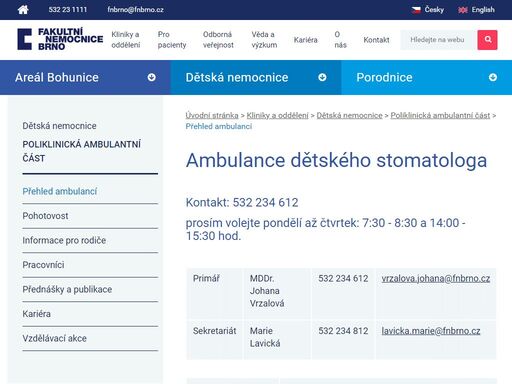Open Vzdělávací akce in sidebar

point(54,338)
